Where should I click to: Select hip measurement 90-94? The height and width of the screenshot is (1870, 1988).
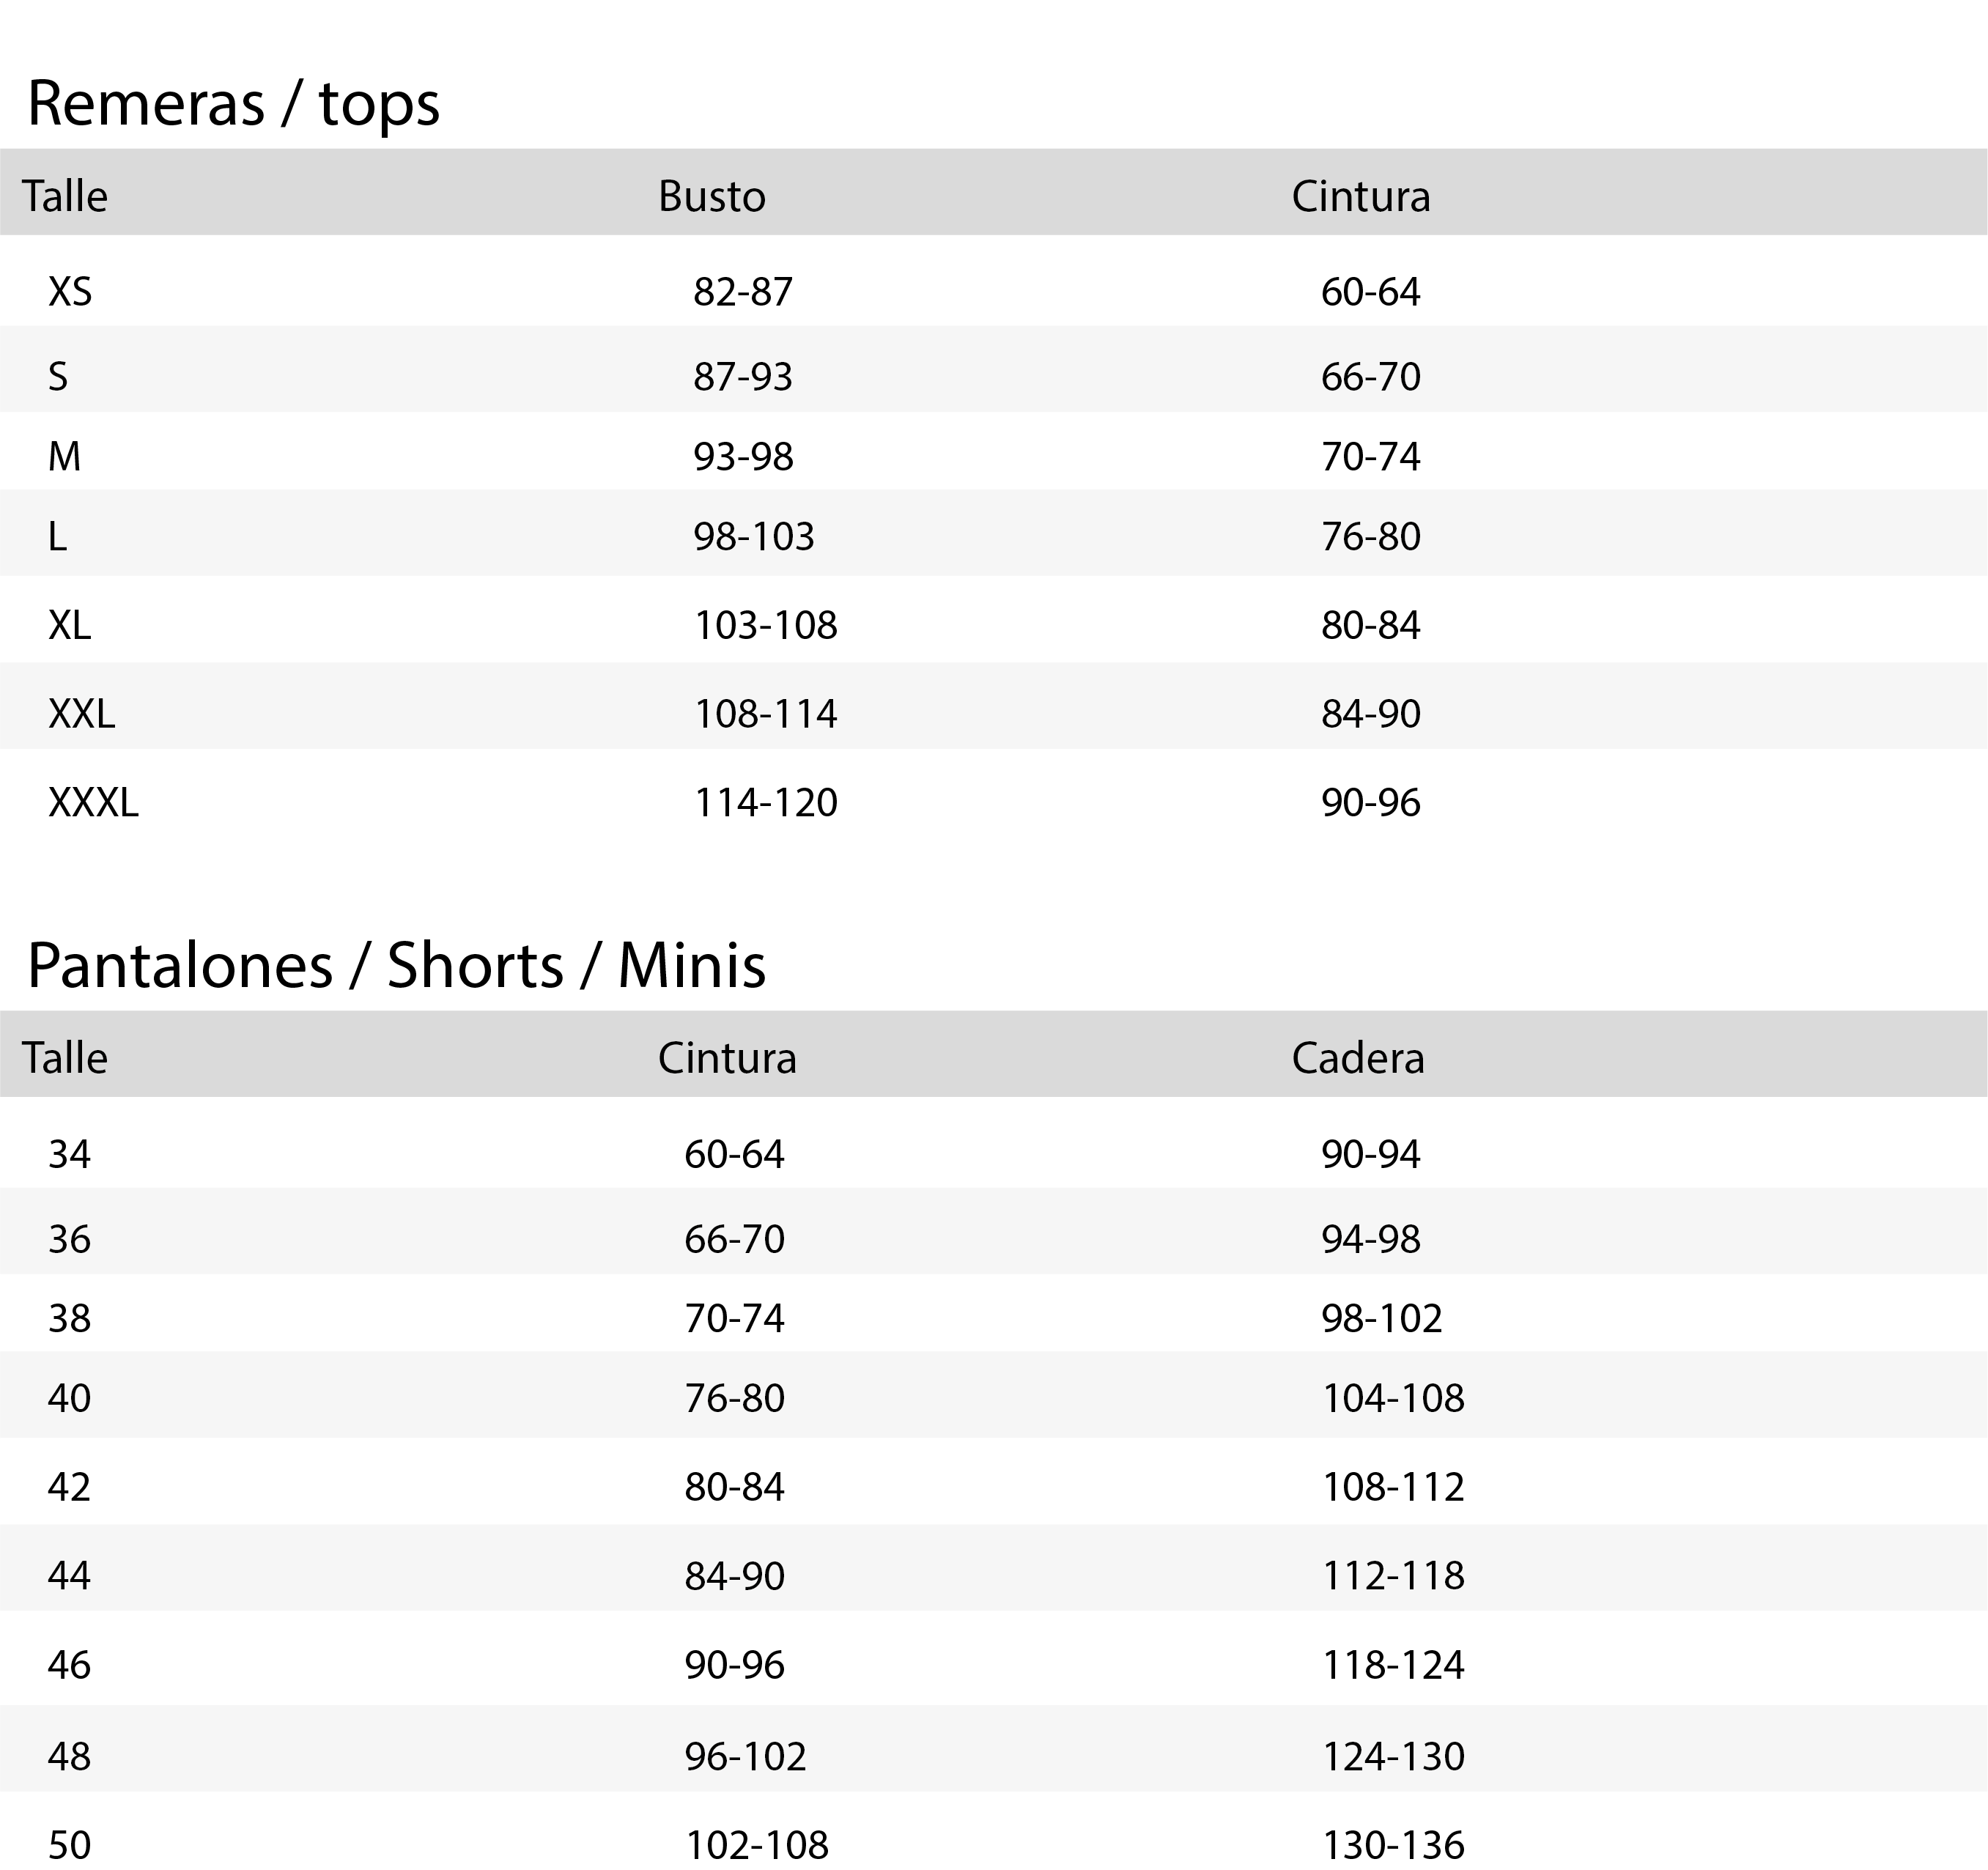(x=1370, y=1154)
